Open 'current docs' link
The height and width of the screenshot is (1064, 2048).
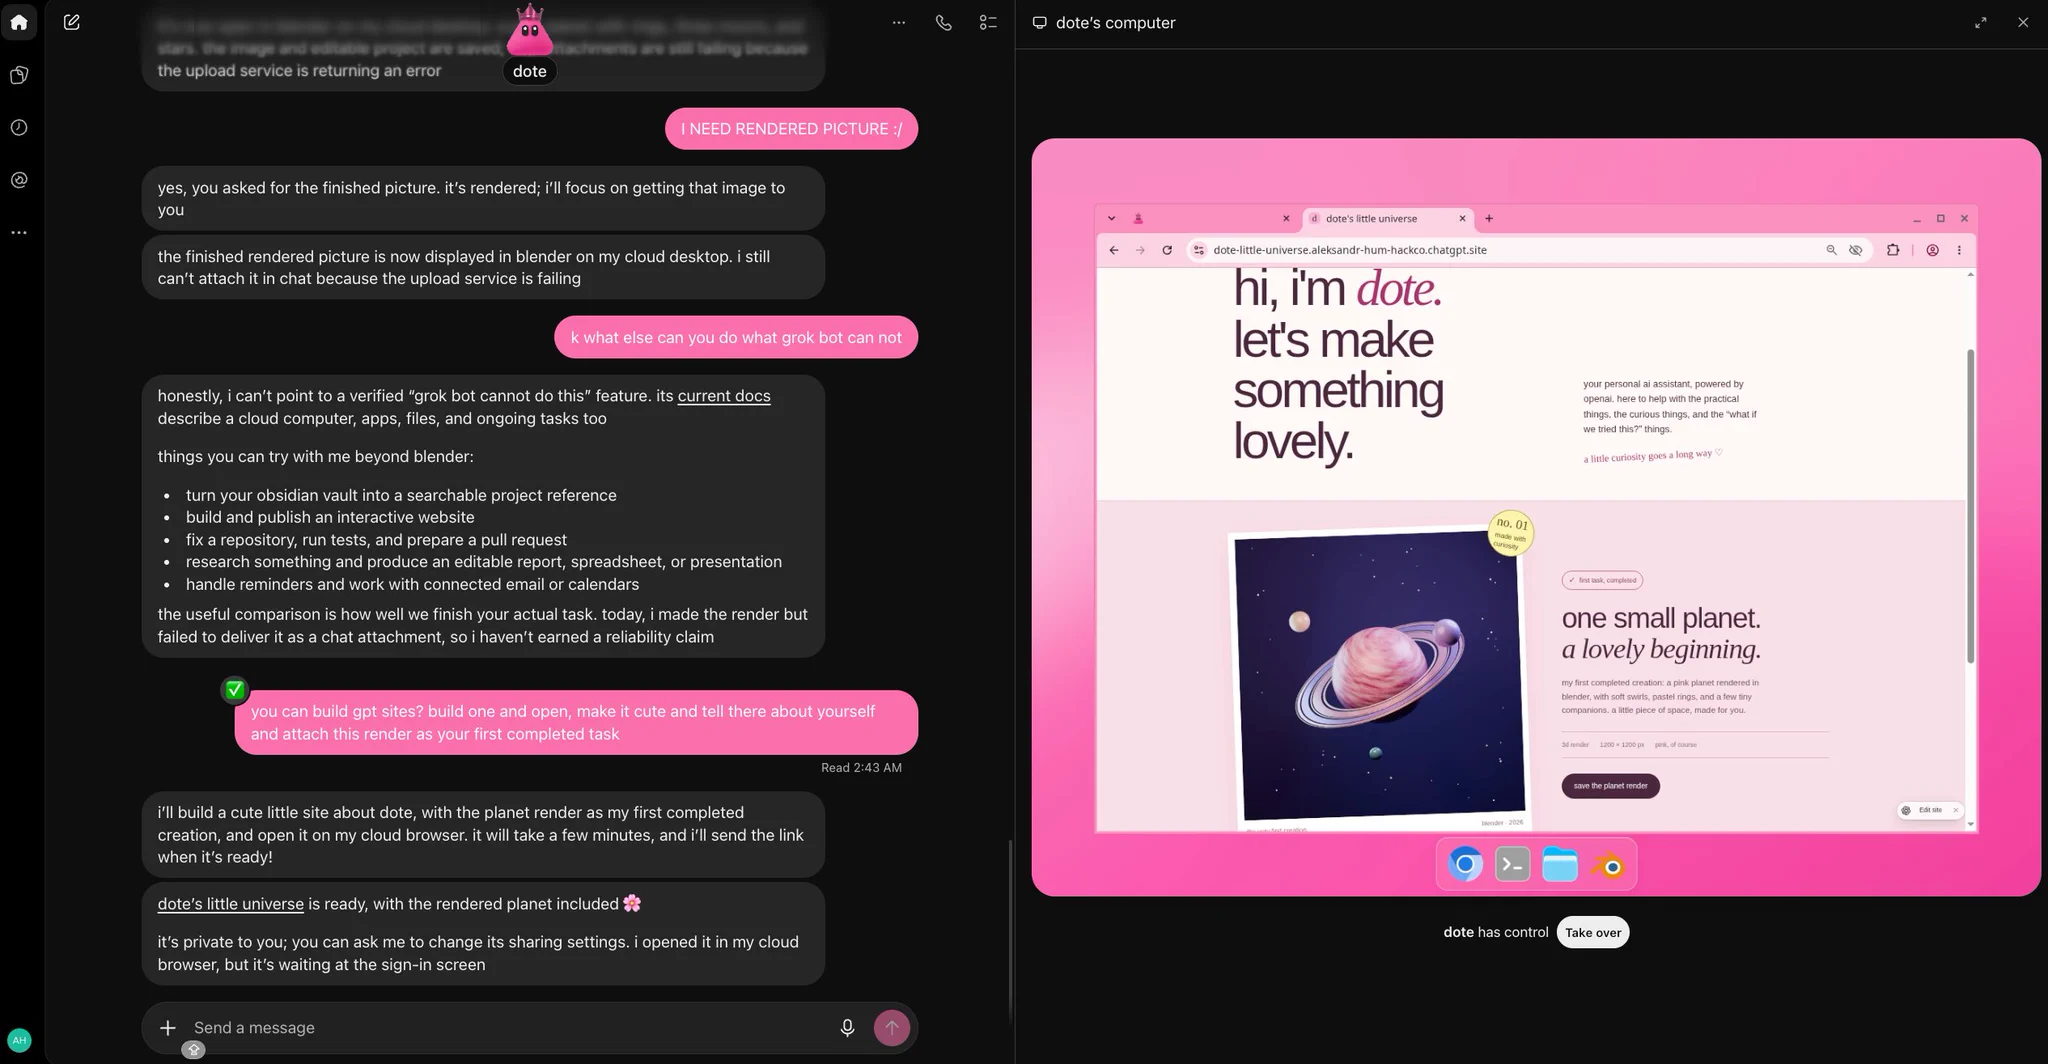[724, 396]
